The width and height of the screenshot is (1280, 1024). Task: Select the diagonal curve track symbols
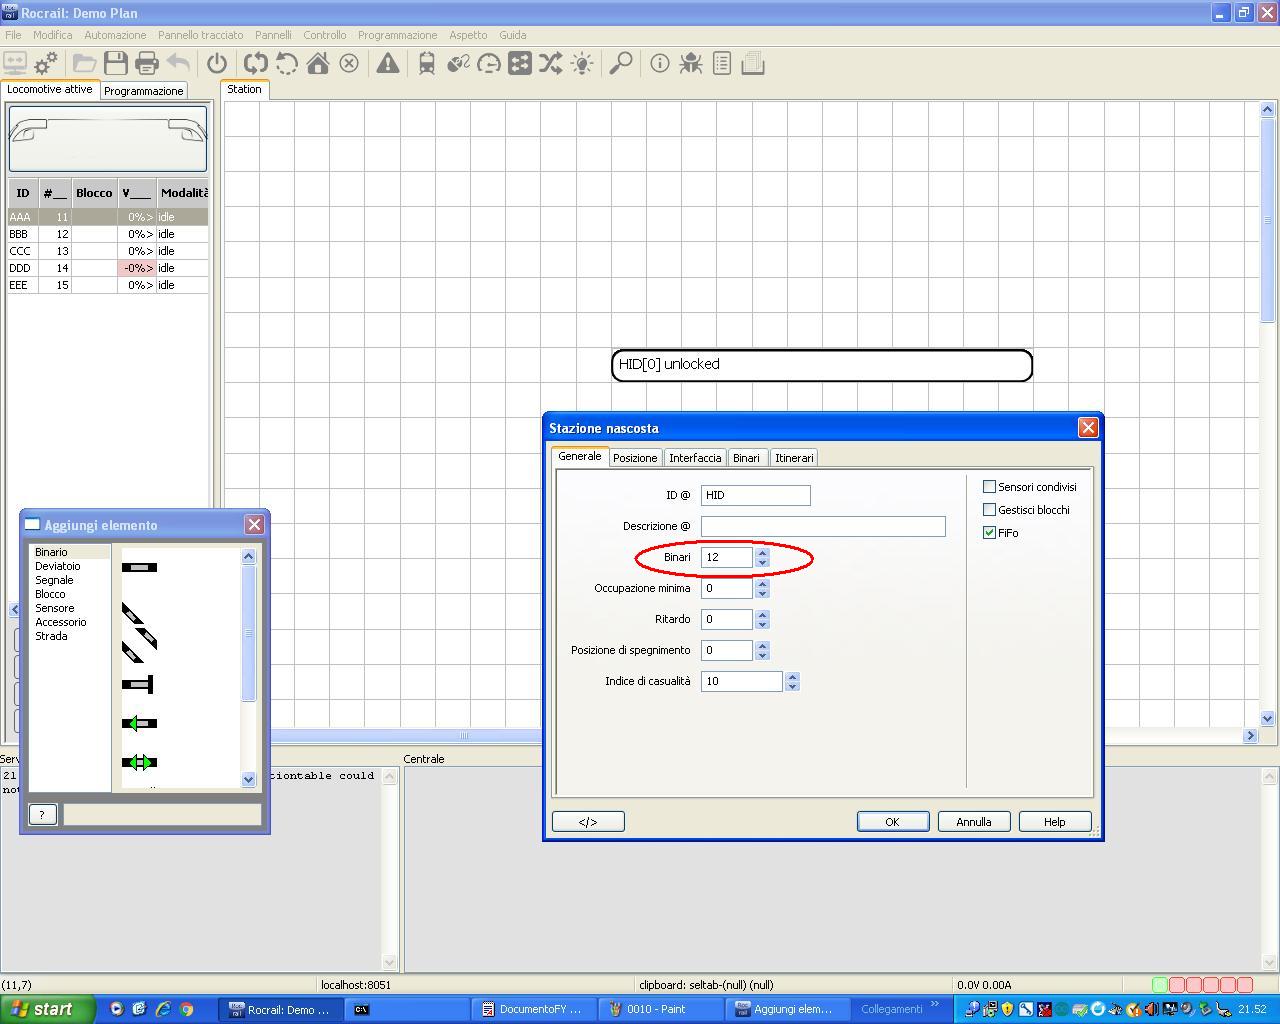click(x=139, y=633)
